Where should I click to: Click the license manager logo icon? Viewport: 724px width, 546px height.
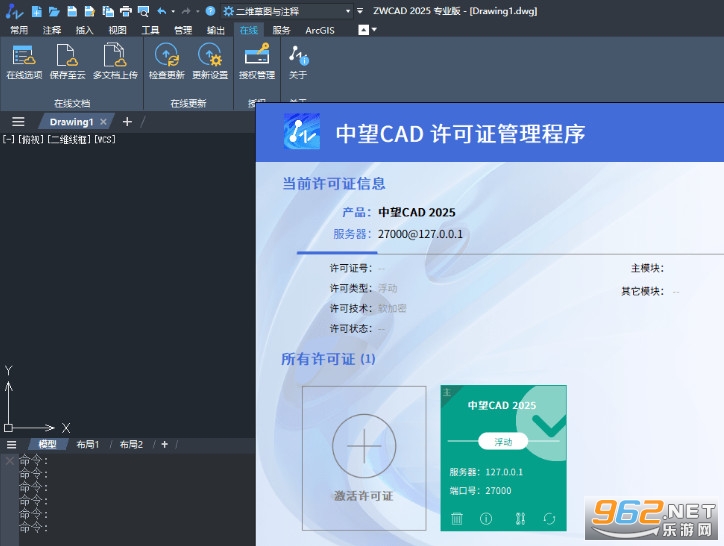point(302,131)
